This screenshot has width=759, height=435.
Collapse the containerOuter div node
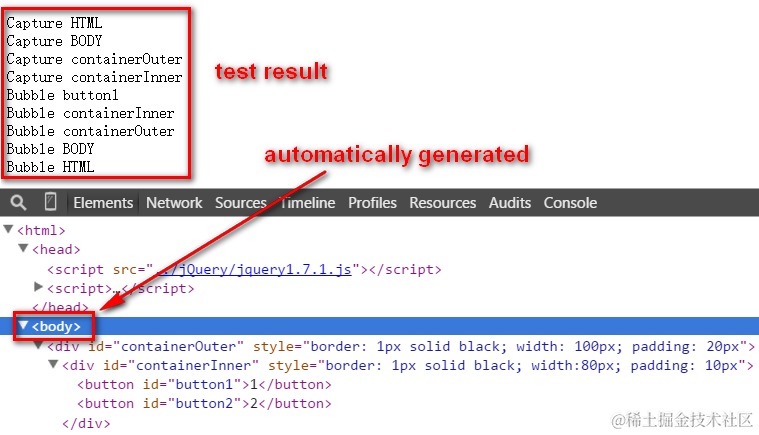38,345
